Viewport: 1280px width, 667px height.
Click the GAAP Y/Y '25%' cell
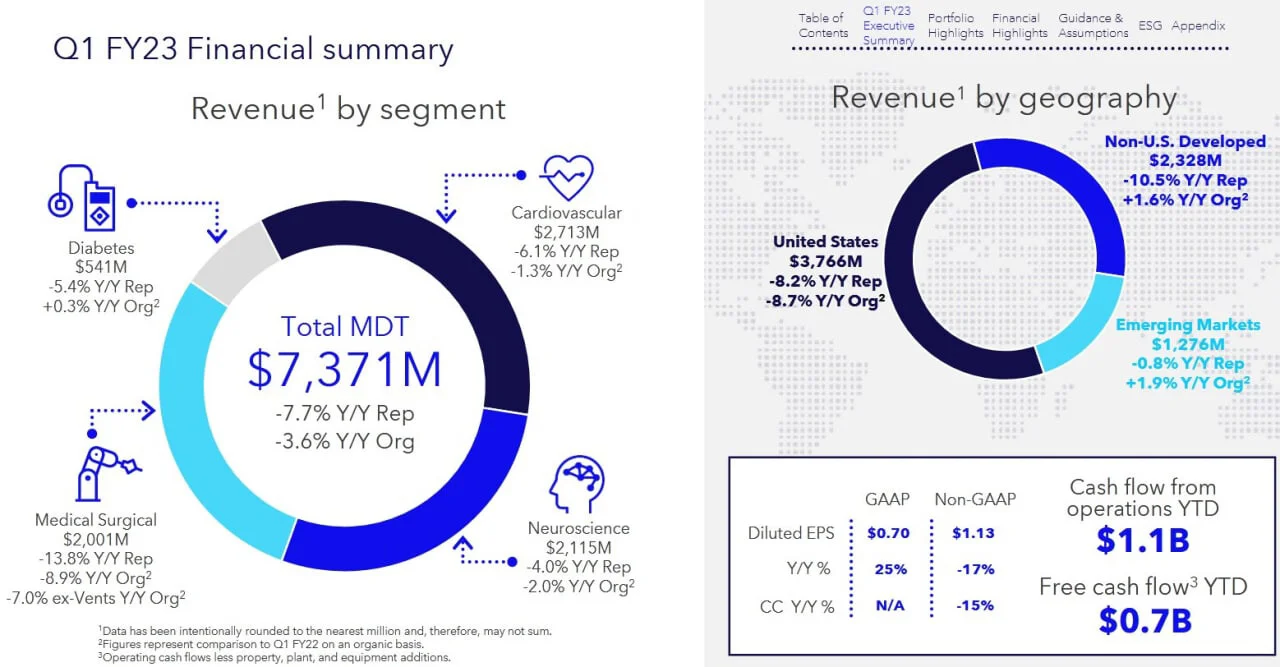890,569
